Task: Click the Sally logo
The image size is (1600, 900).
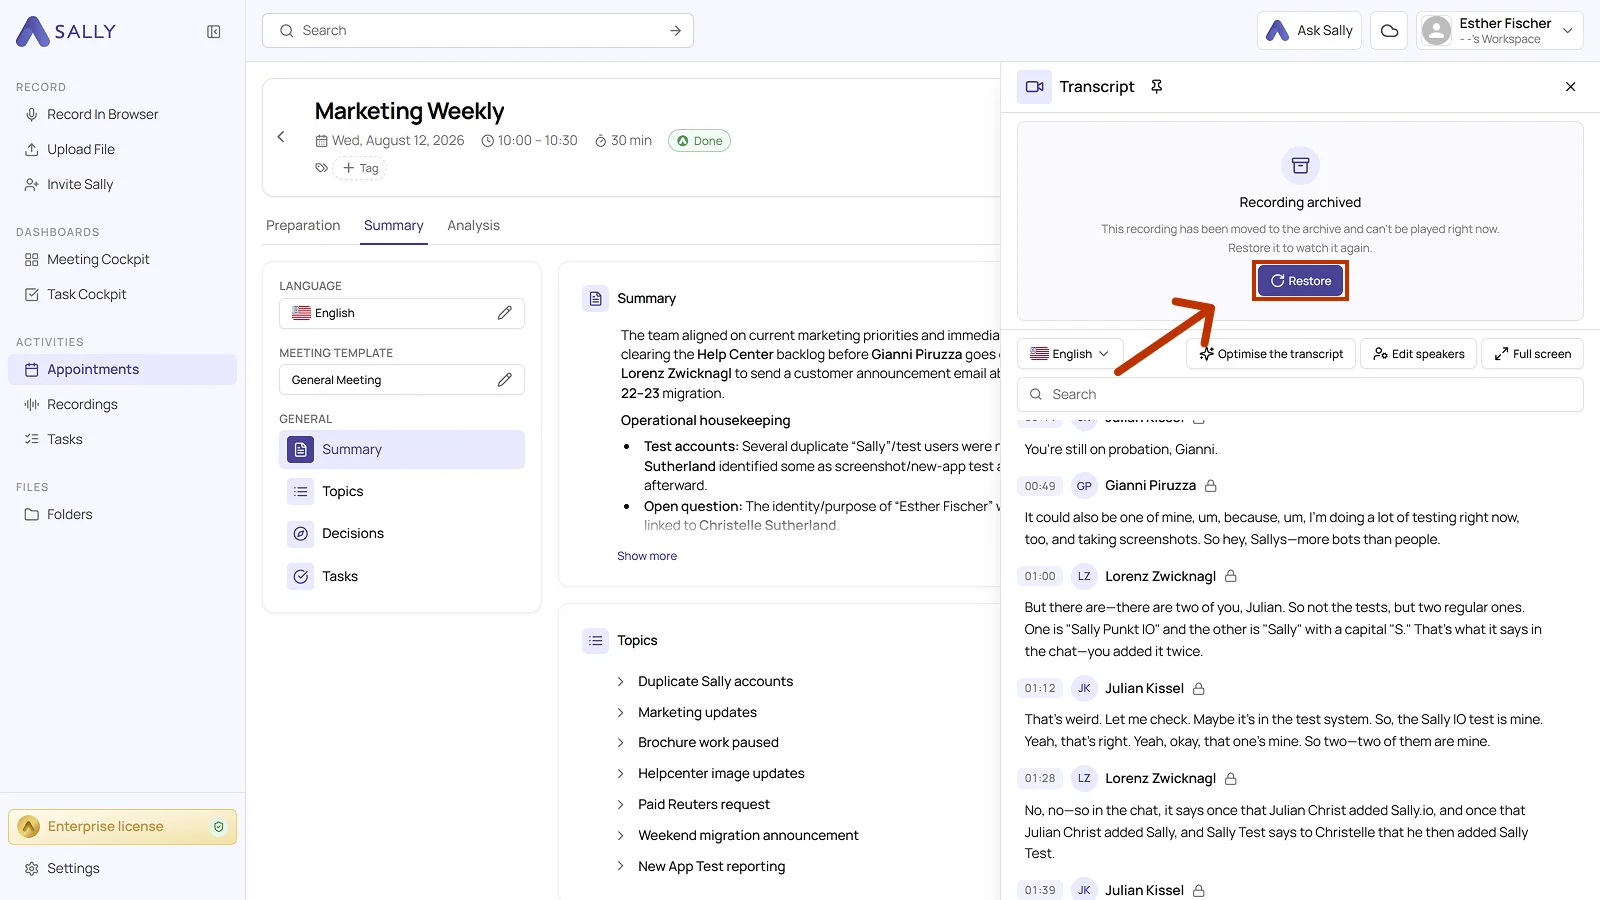Action: [66, 31]
